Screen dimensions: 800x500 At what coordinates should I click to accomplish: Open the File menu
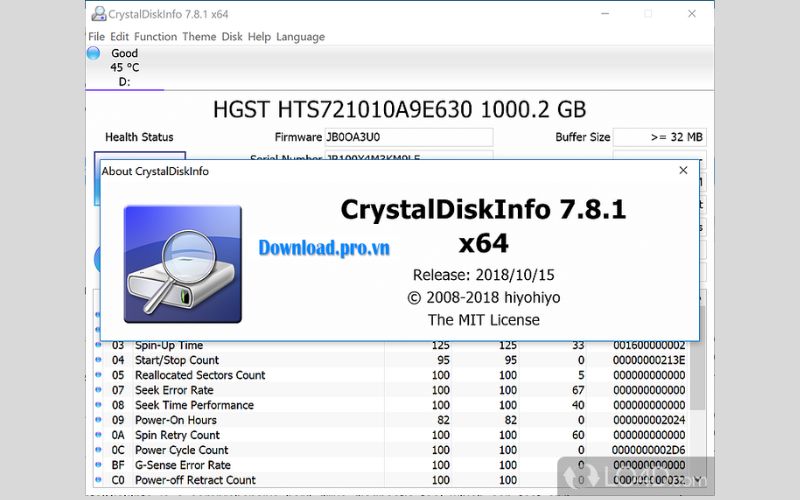click(x=97, y=37)
